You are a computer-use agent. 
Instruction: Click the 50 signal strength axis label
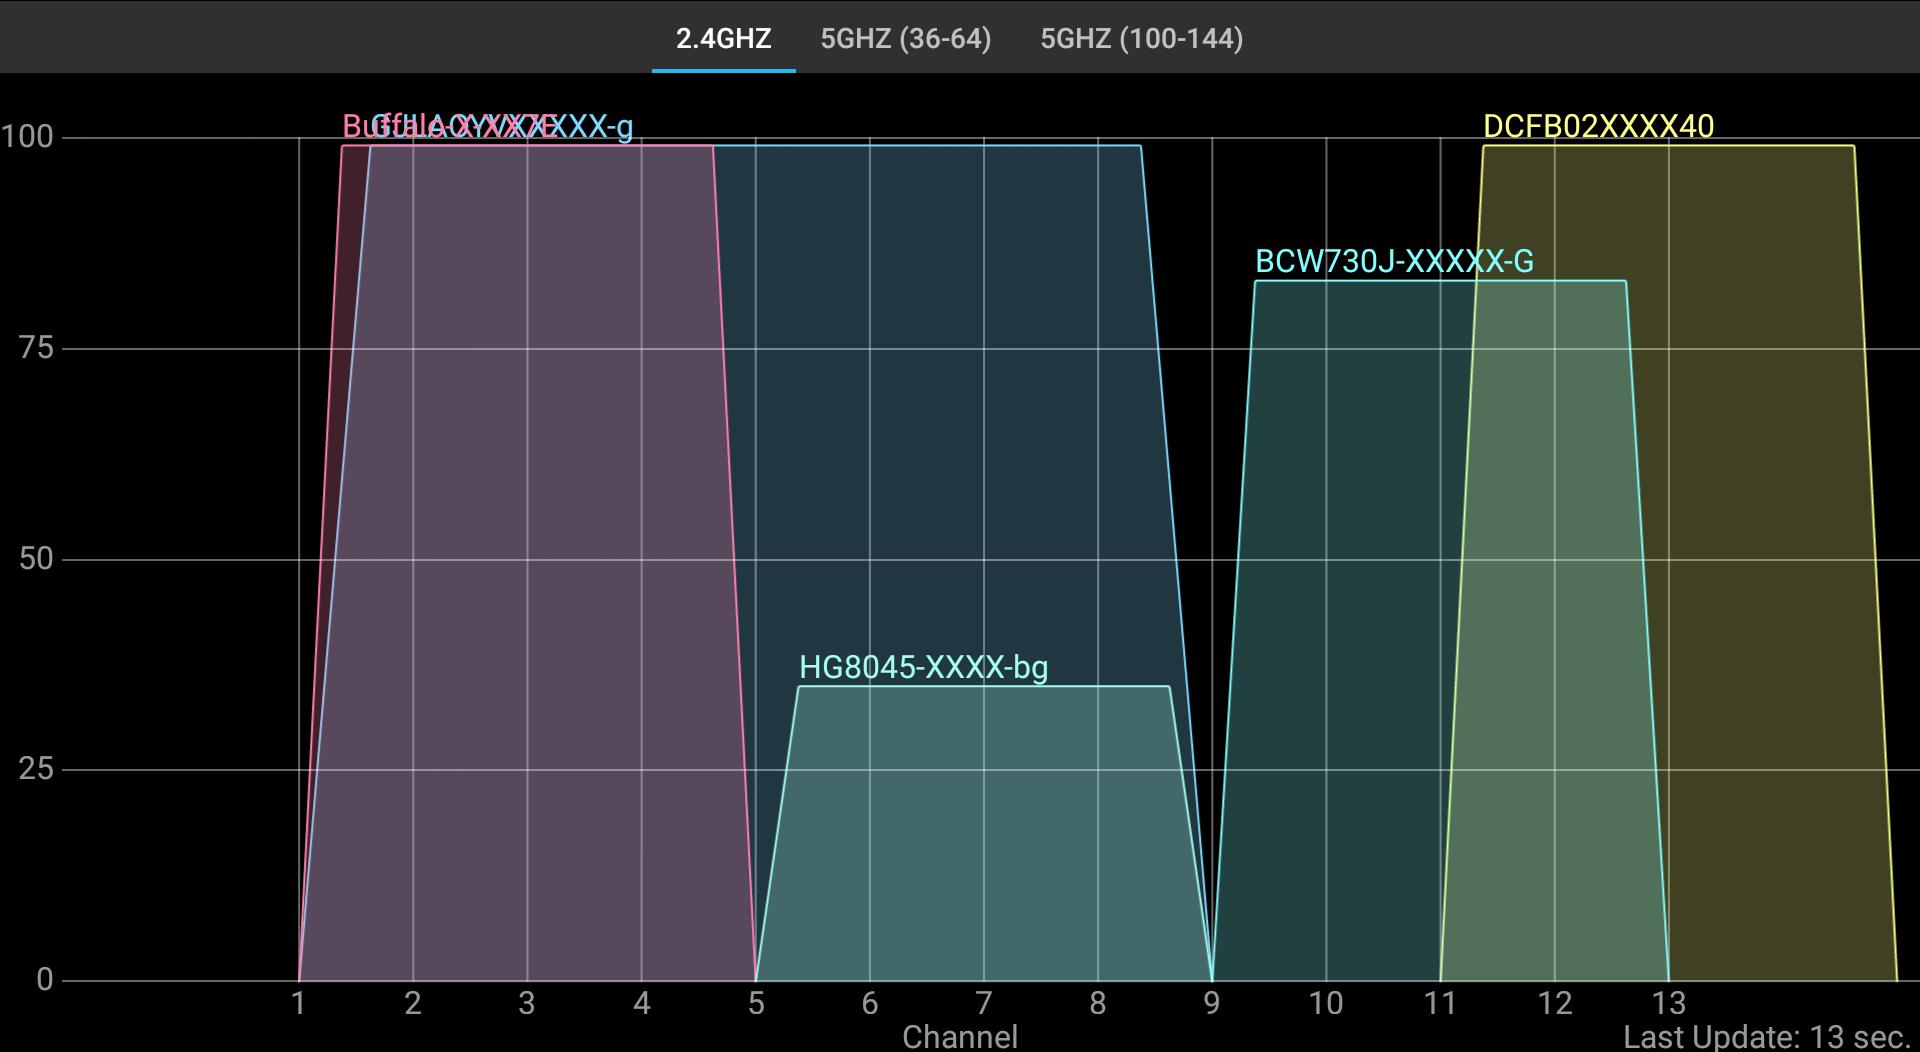click(36, 559)
